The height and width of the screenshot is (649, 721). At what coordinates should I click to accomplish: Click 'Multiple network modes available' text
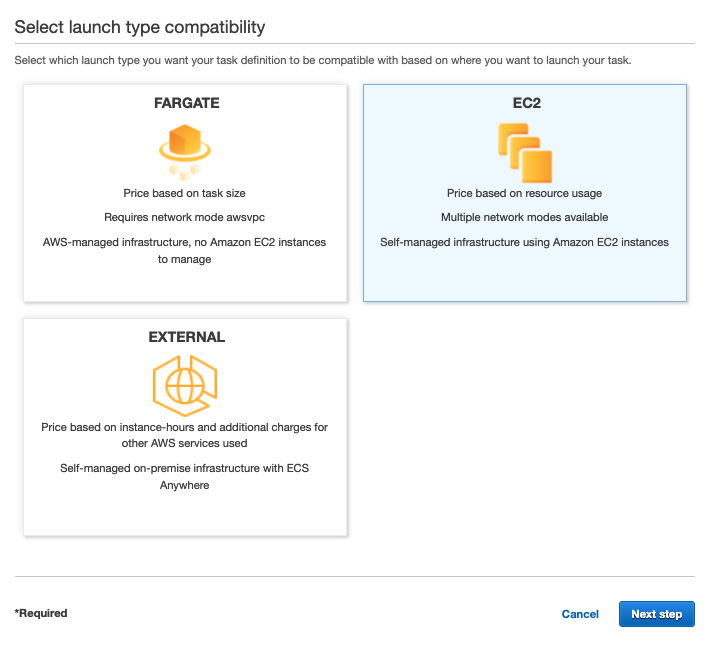[524, 217]
